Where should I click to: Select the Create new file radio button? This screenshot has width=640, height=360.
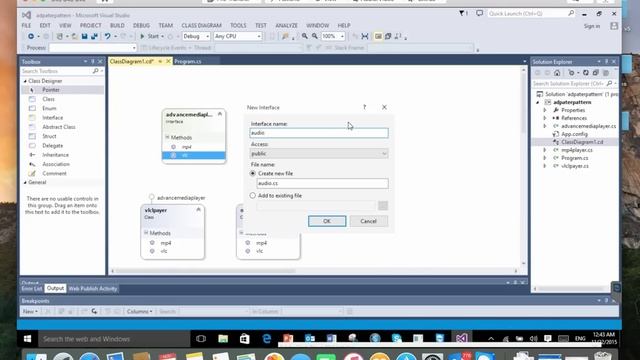[253, 173]
